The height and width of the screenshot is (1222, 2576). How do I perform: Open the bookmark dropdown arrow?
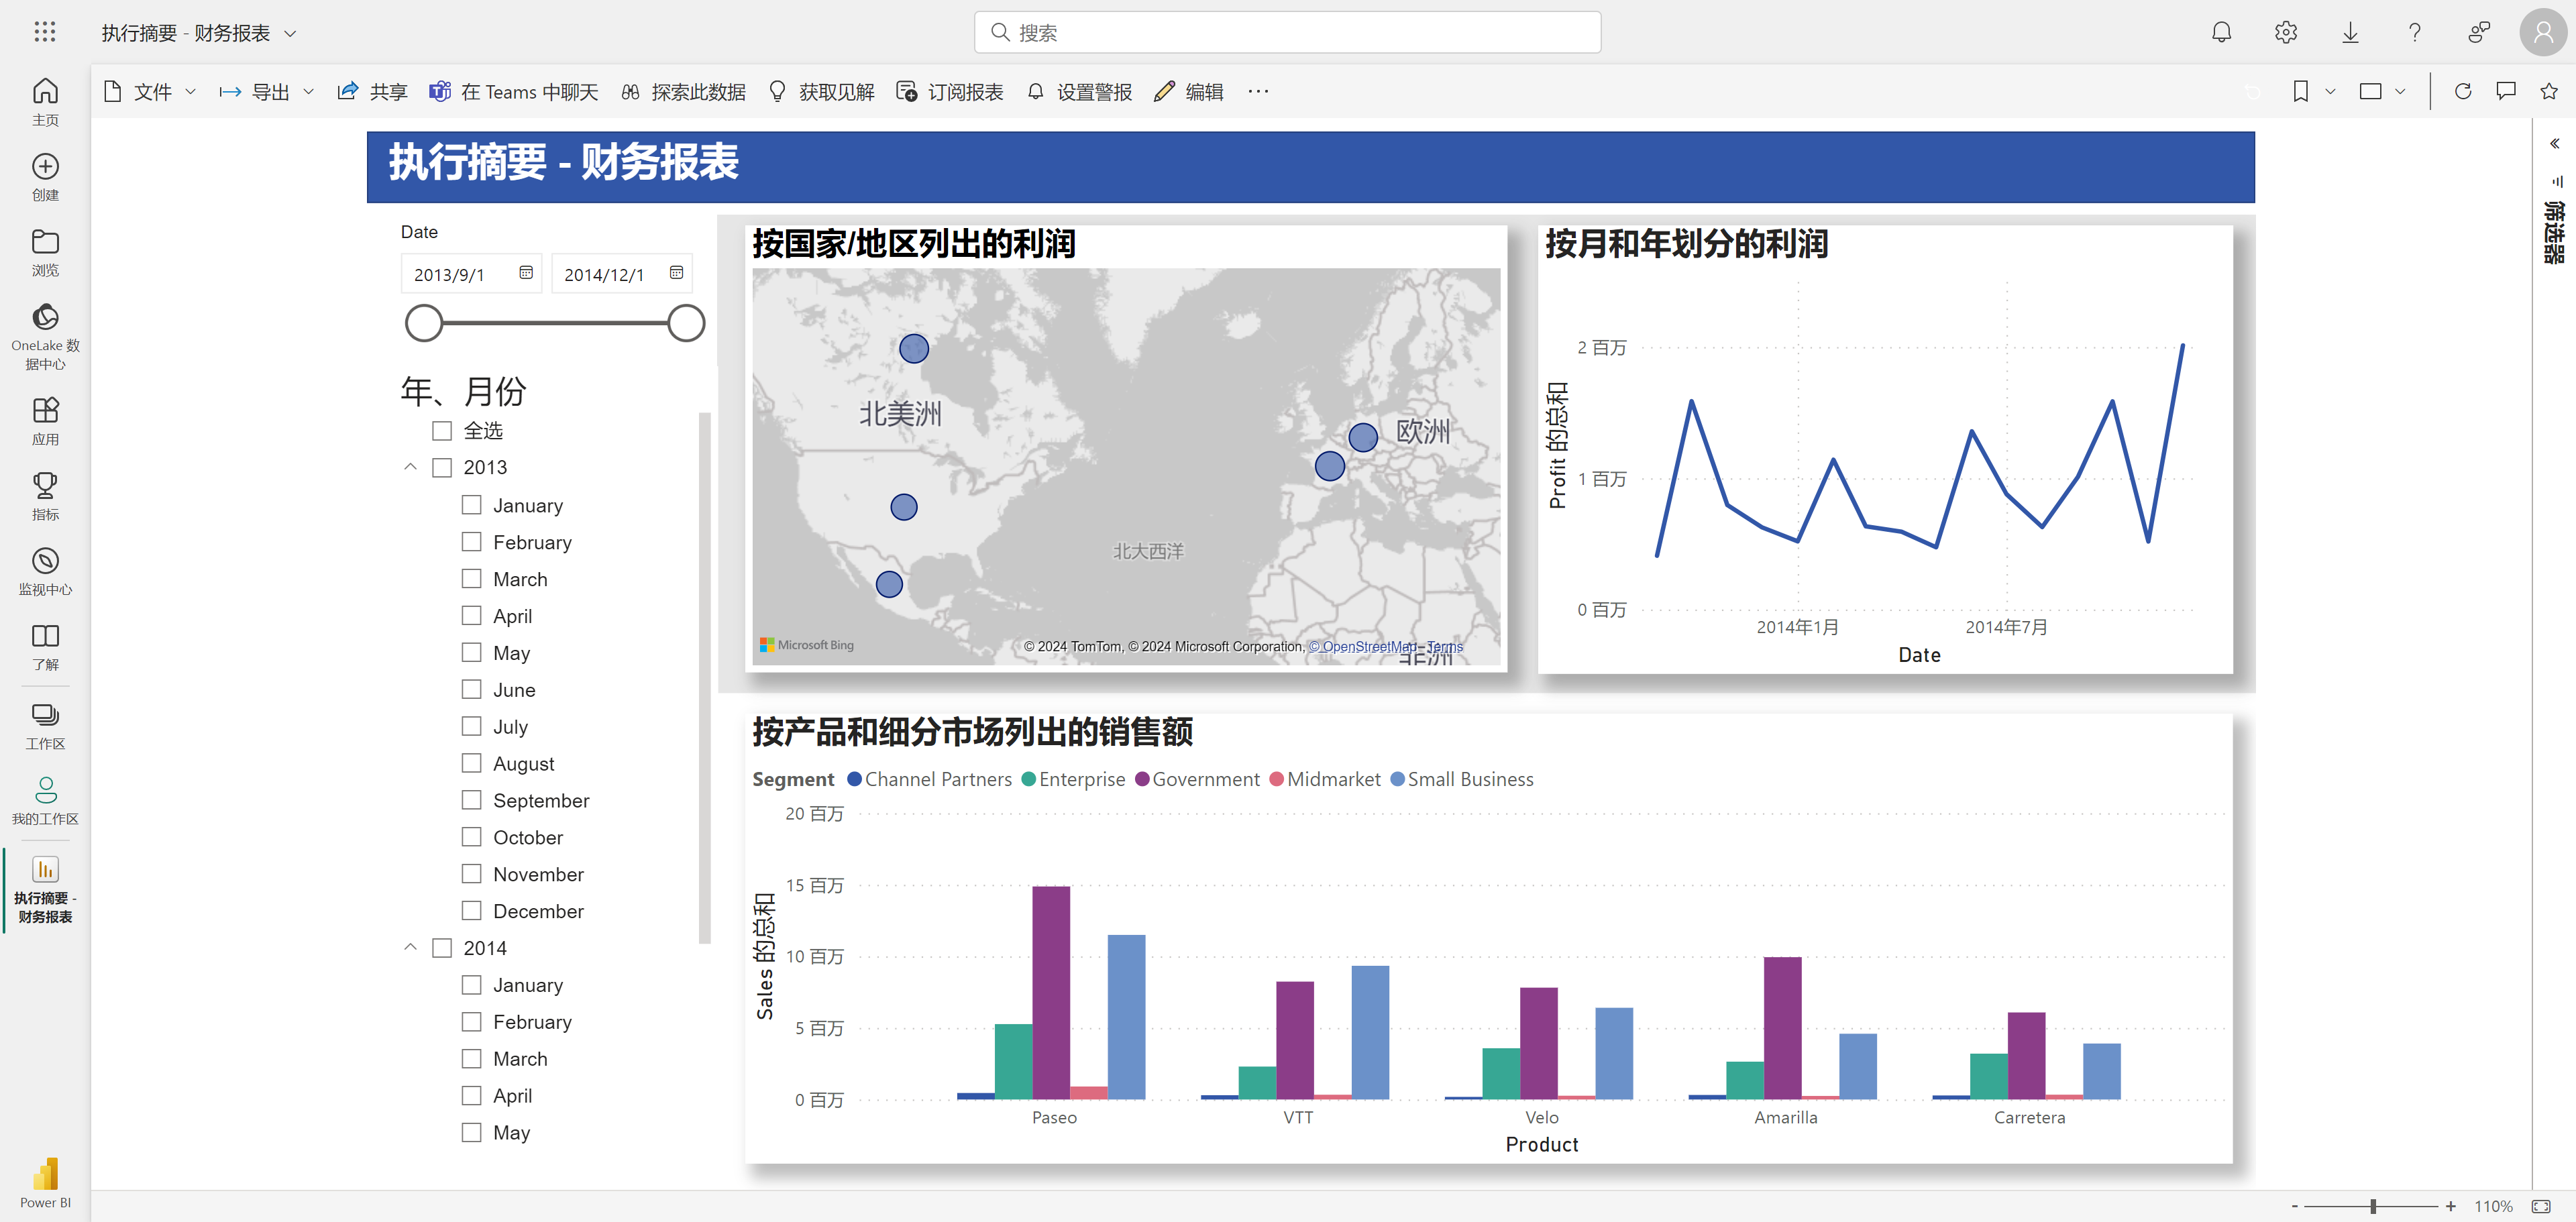(2330, 92)
